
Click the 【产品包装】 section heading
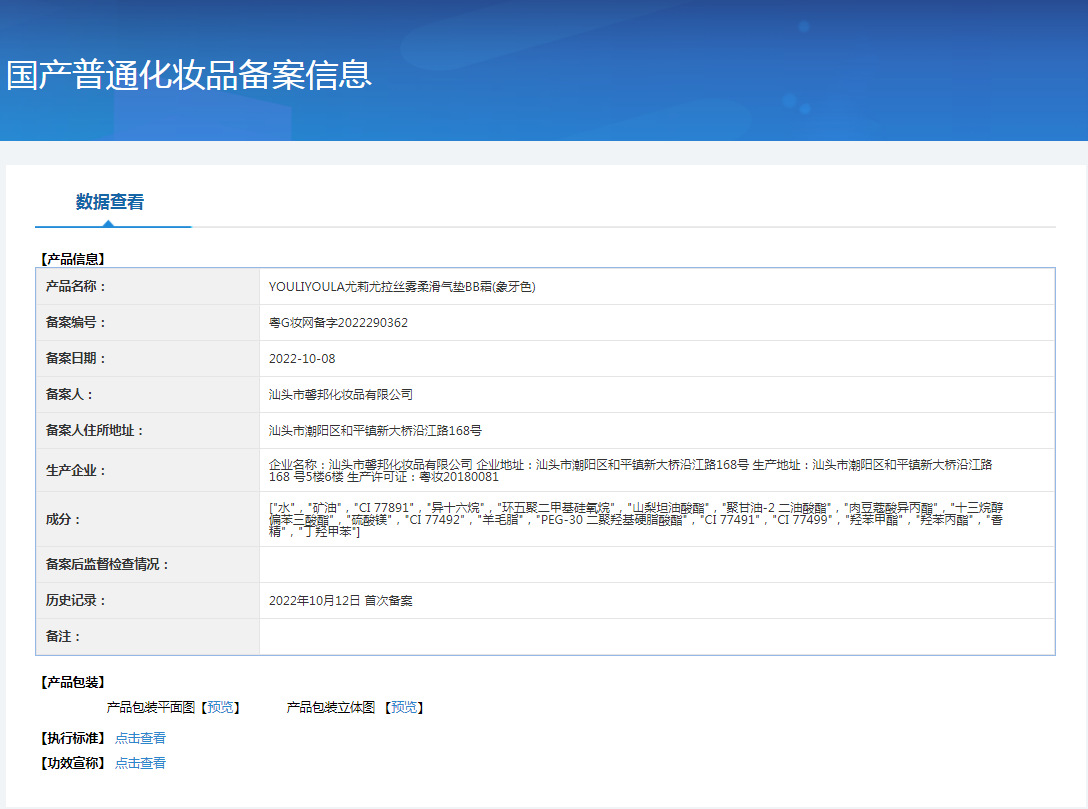[71, 682]
